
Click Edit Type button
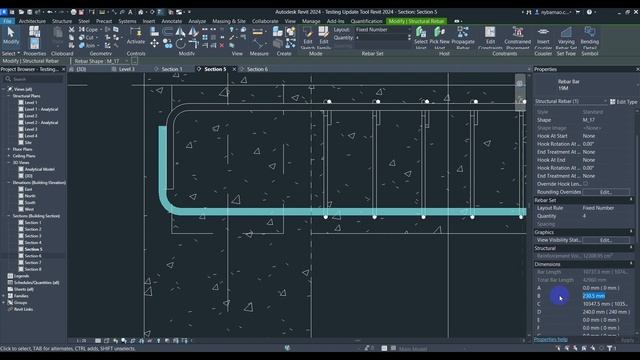coord(623,102)
